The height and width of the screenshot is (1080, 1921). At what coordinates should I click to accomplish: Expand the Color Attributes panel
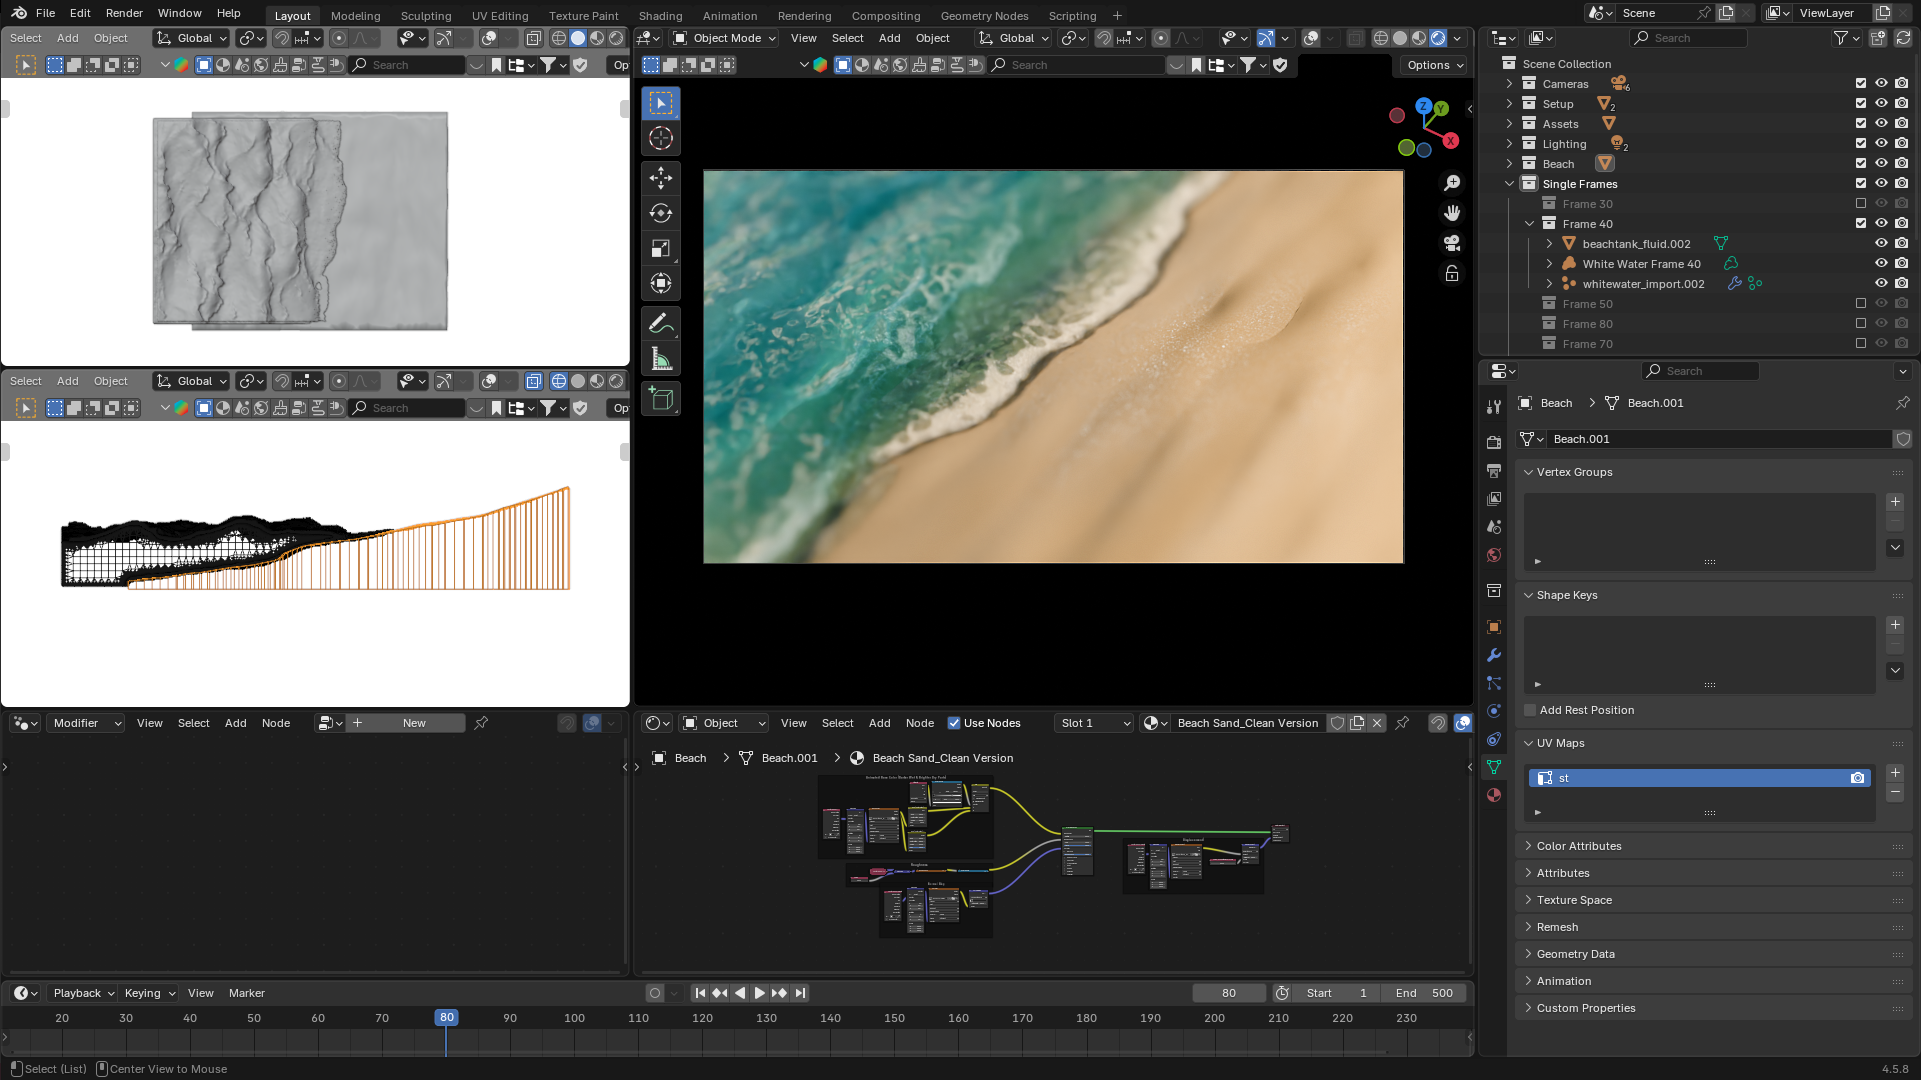tap(1528, 846)
